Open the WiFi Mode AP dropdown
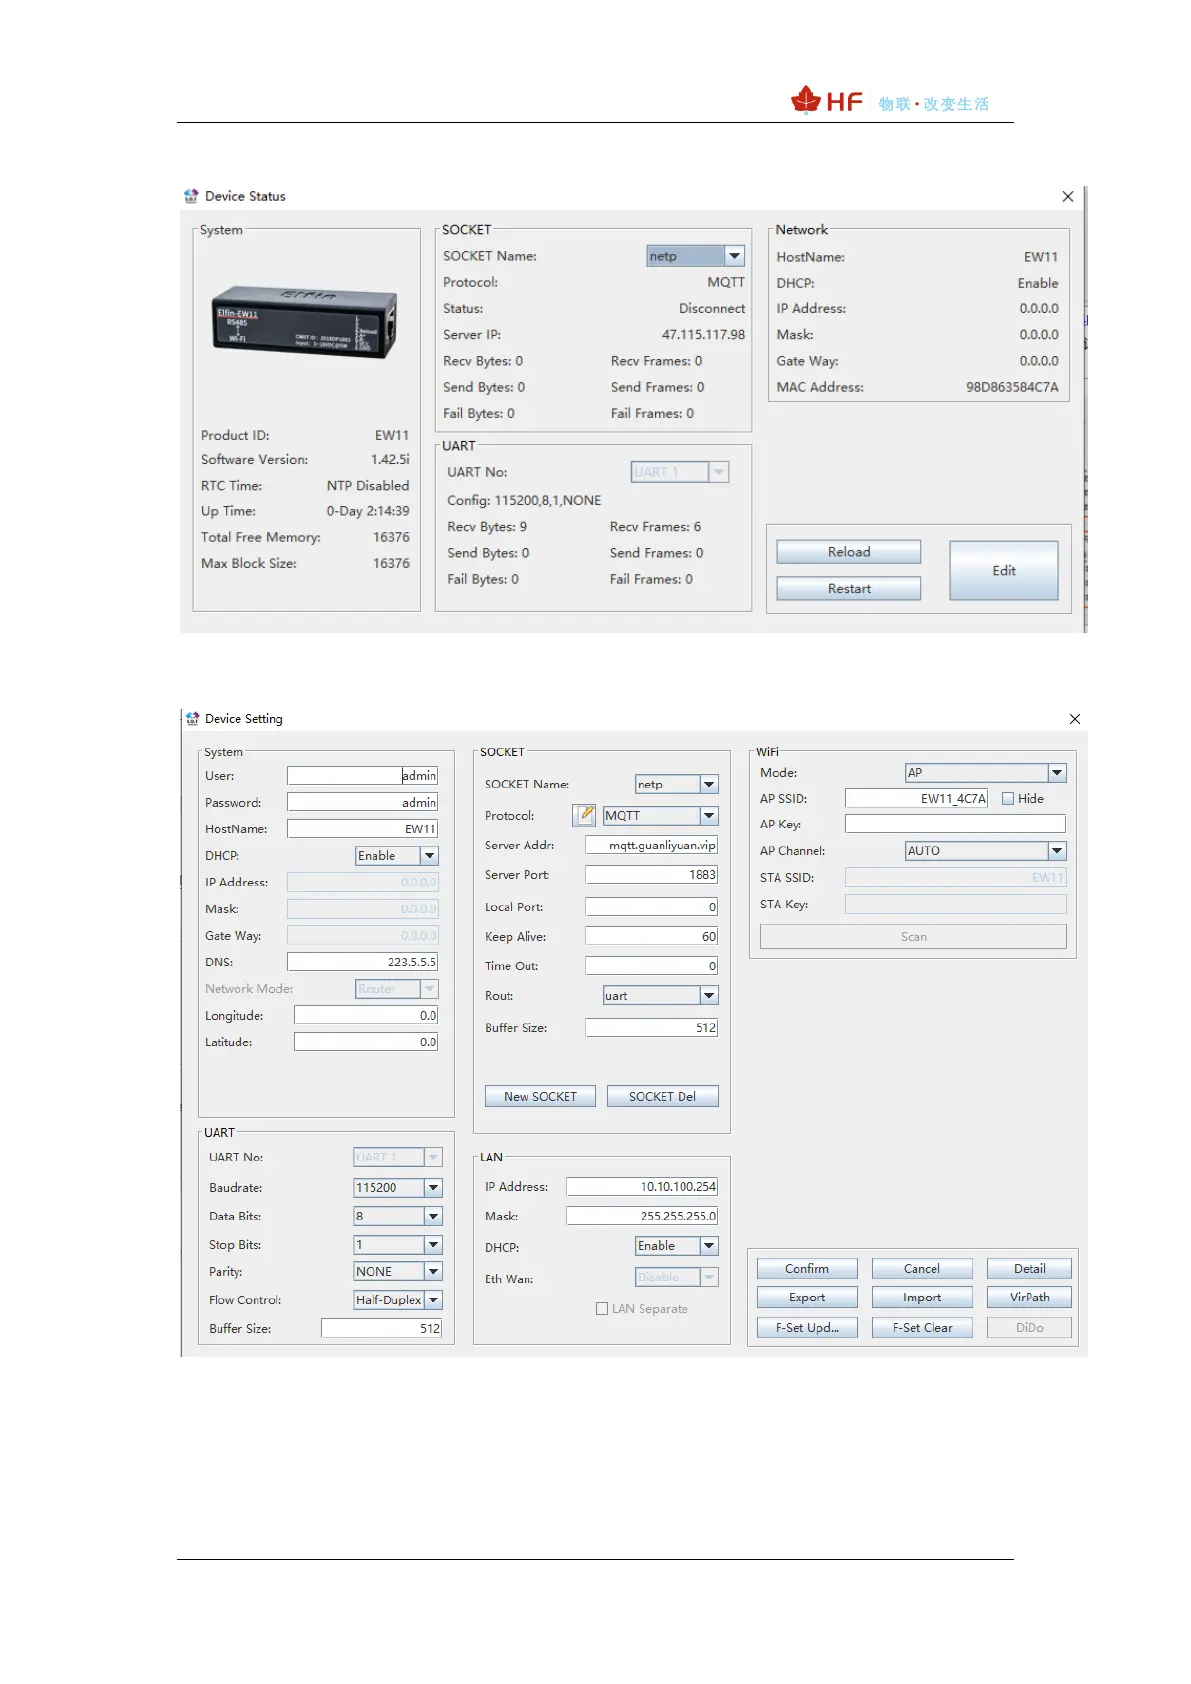 pos(986,773)
